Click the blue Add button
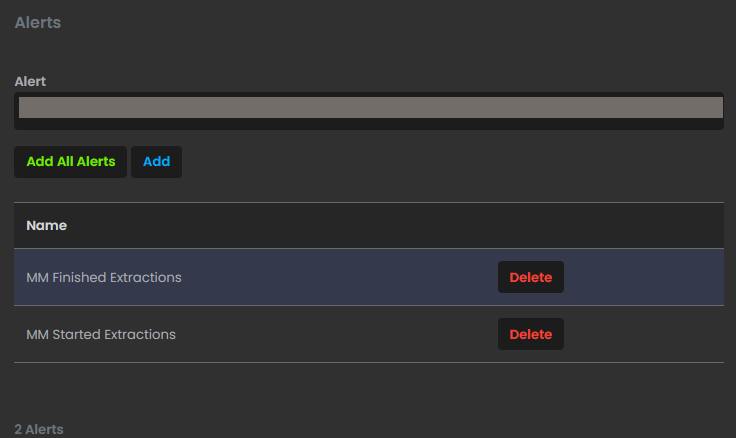The height and width of the screenshot is (438, 736). (156, 161)
